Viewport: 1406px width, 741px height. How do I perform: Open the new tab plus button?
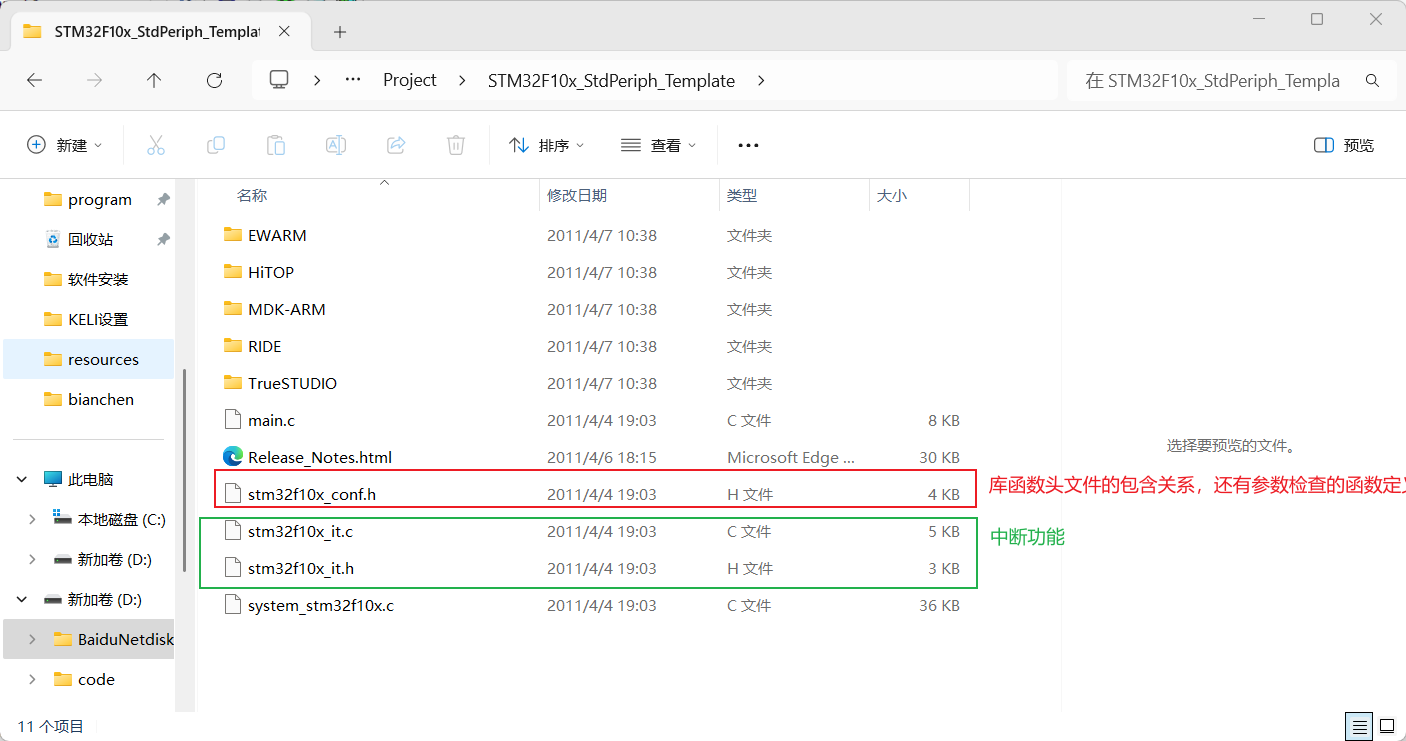click(x=340, y=32)
